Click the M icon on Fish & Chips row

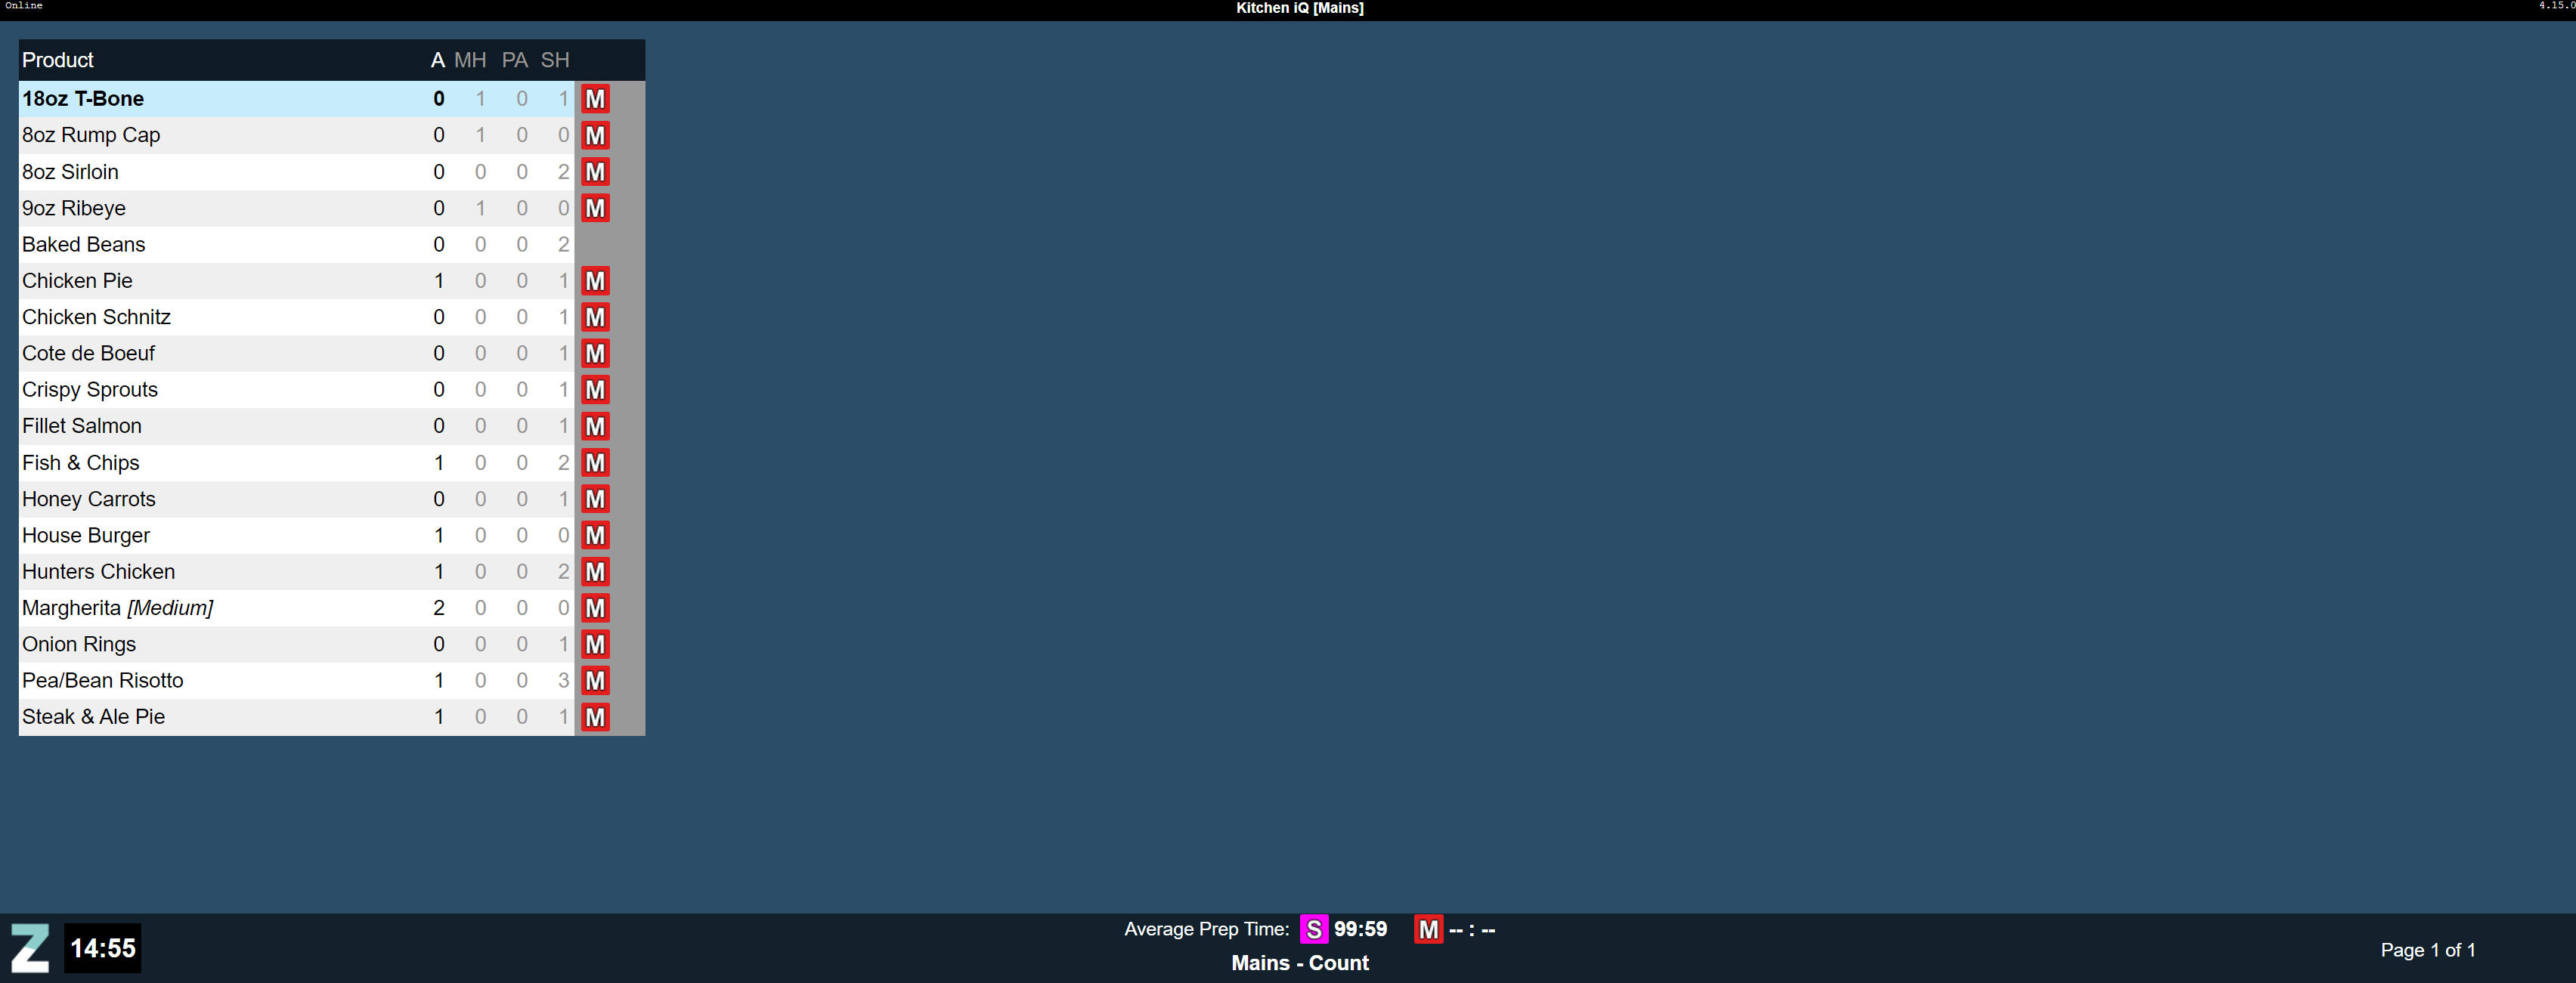pyautogui.click(x=595, y=463)
